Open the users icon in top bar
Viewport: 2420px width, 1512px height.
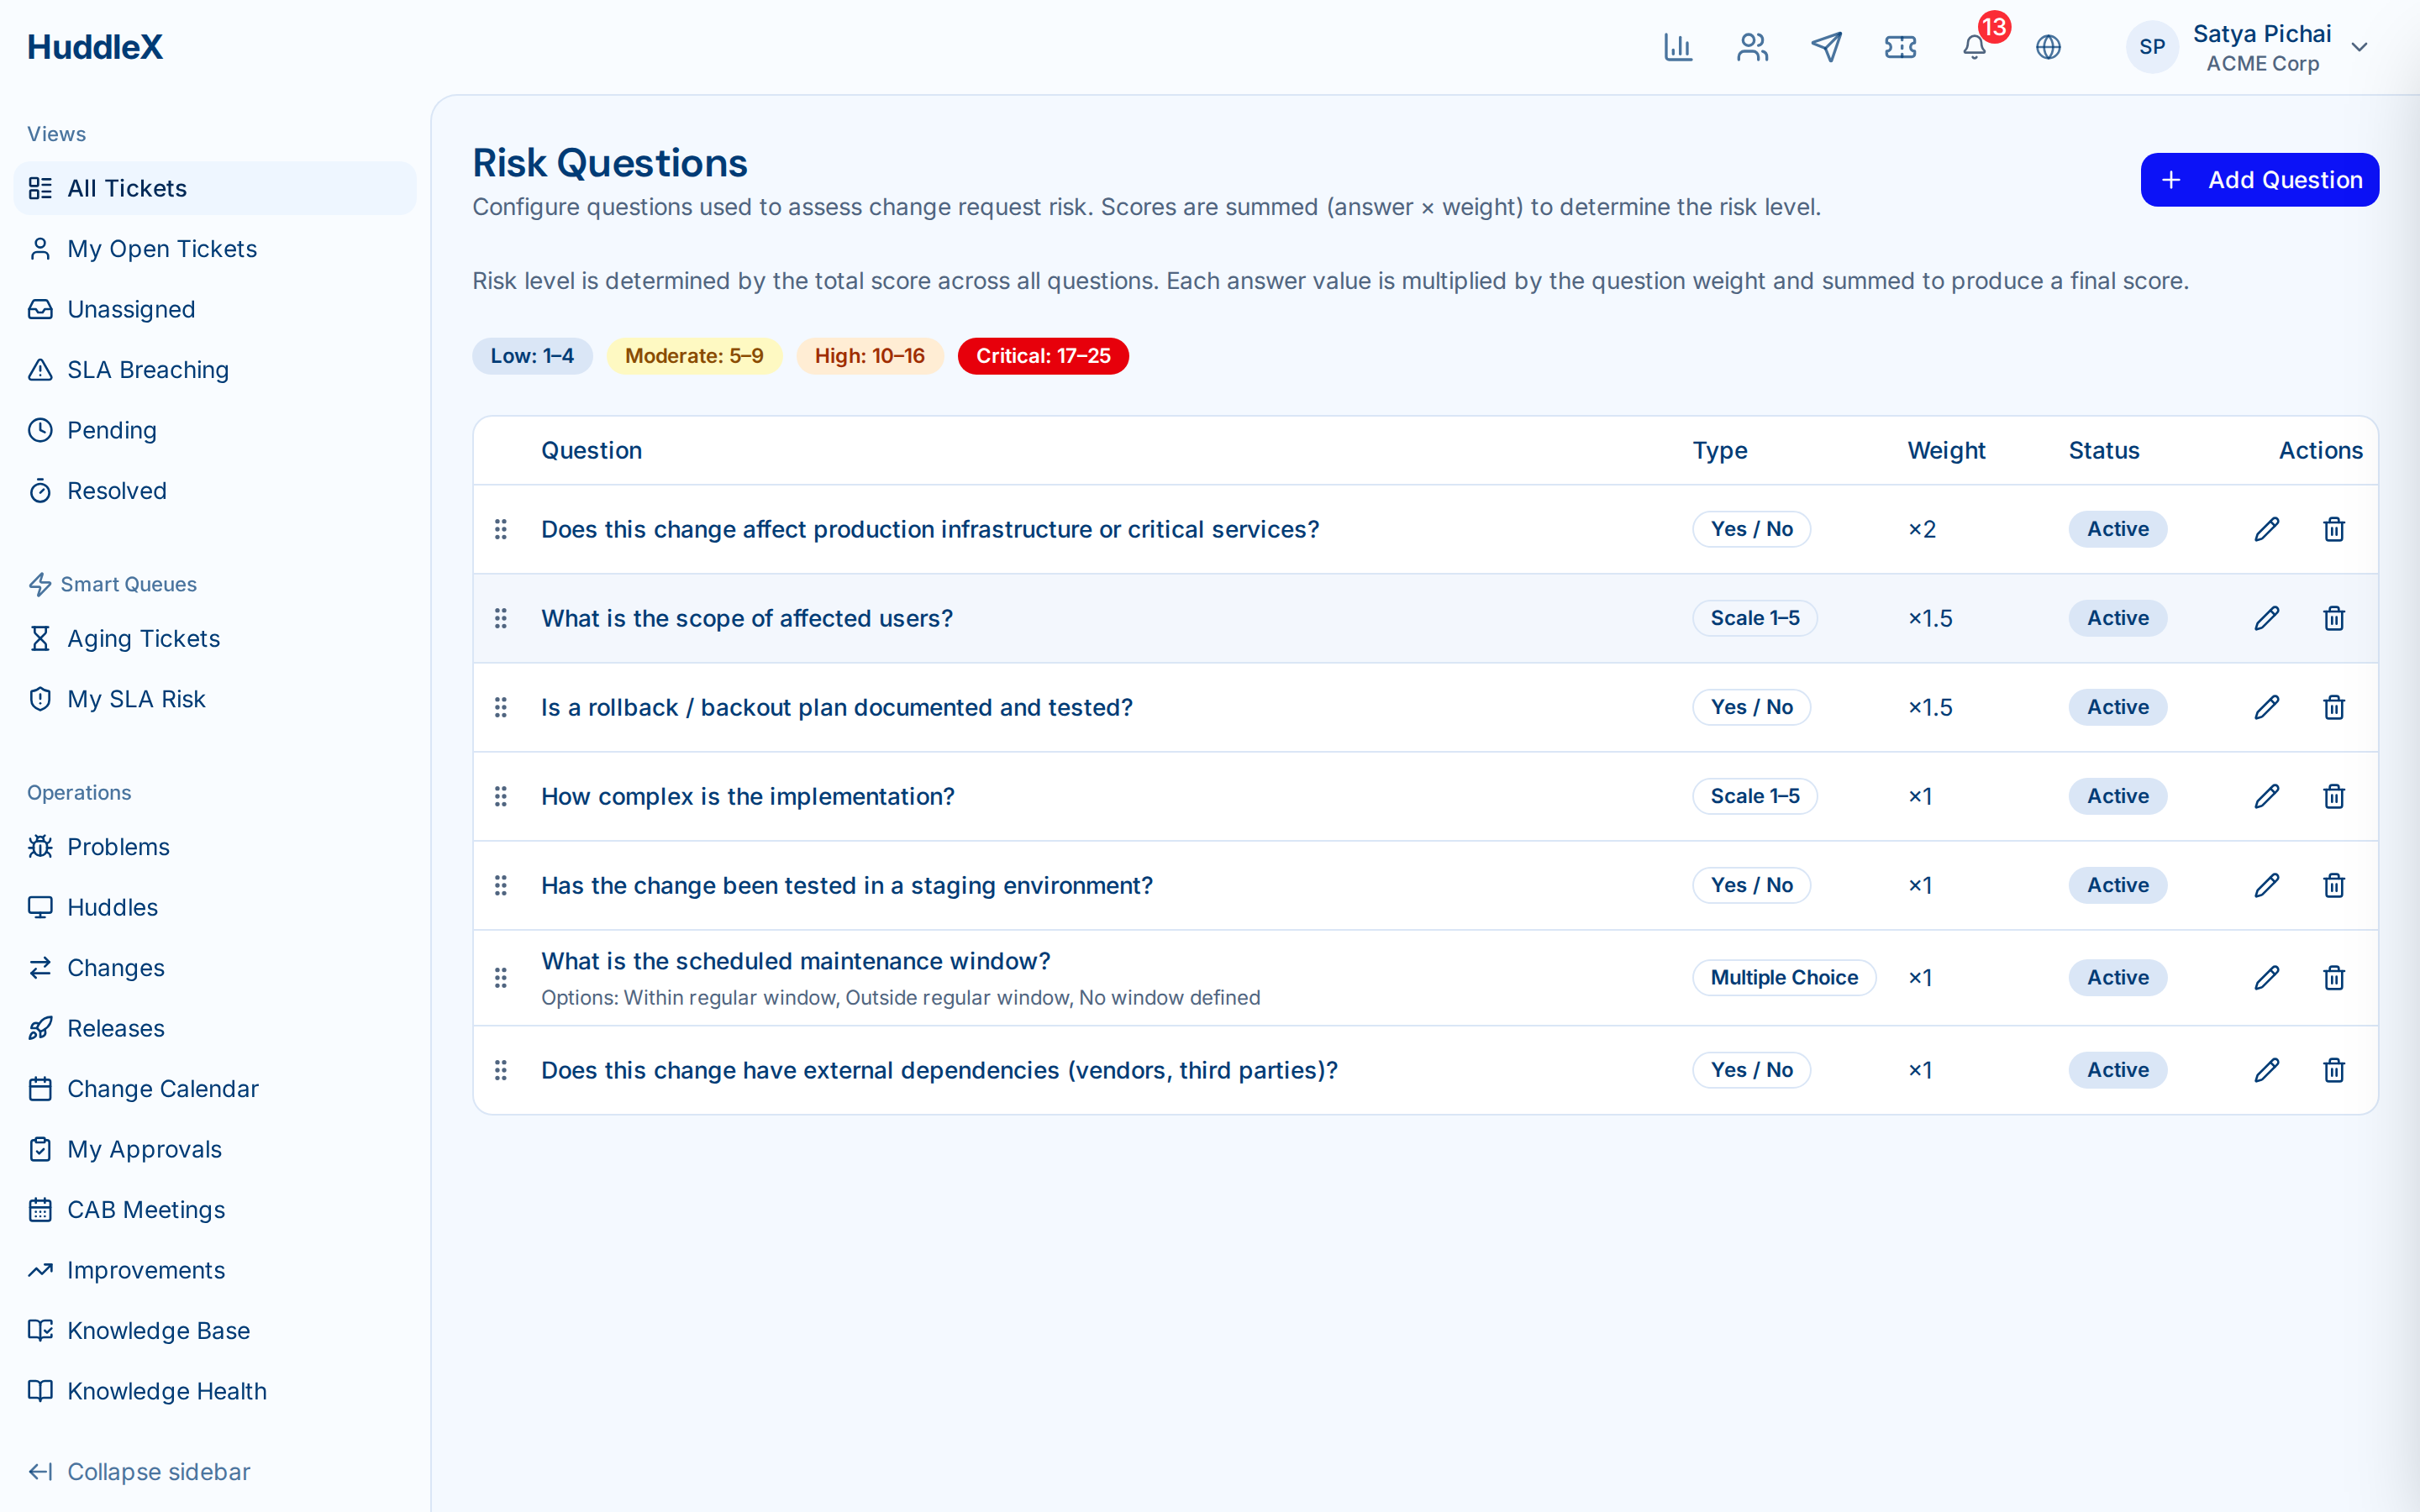tap(1752, 47)
